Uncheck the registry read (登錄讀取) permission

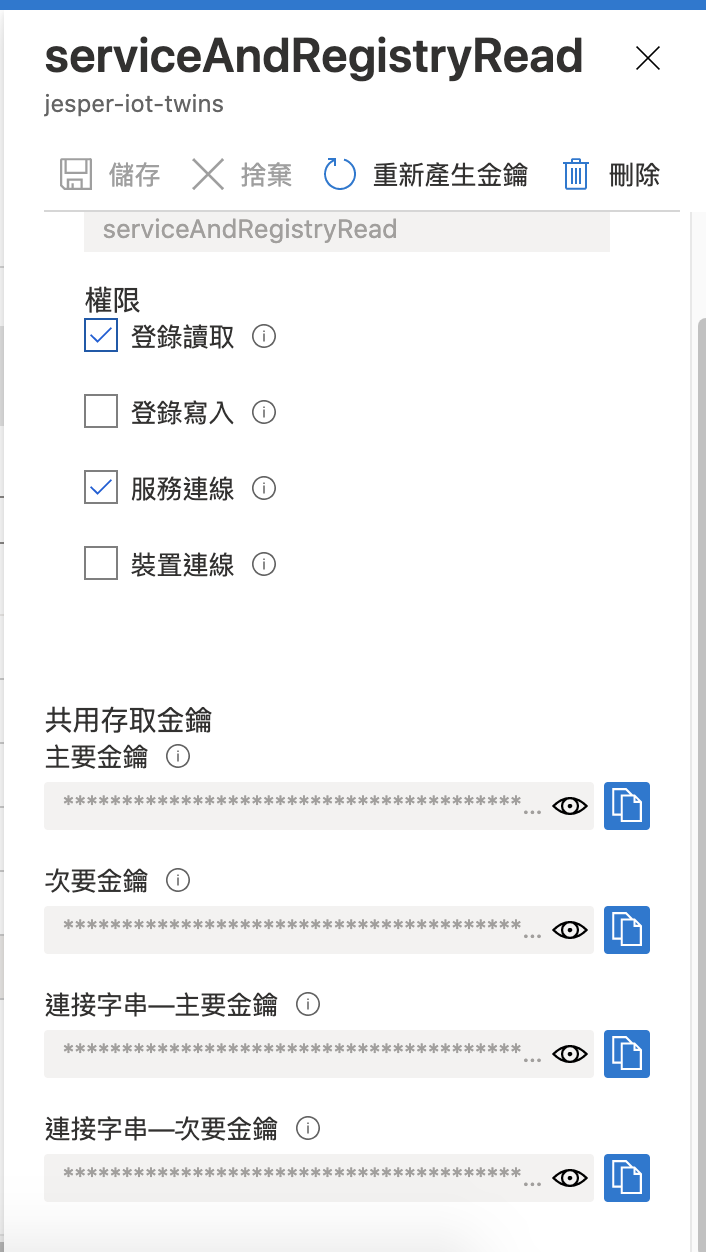click(x=101, y=336)
